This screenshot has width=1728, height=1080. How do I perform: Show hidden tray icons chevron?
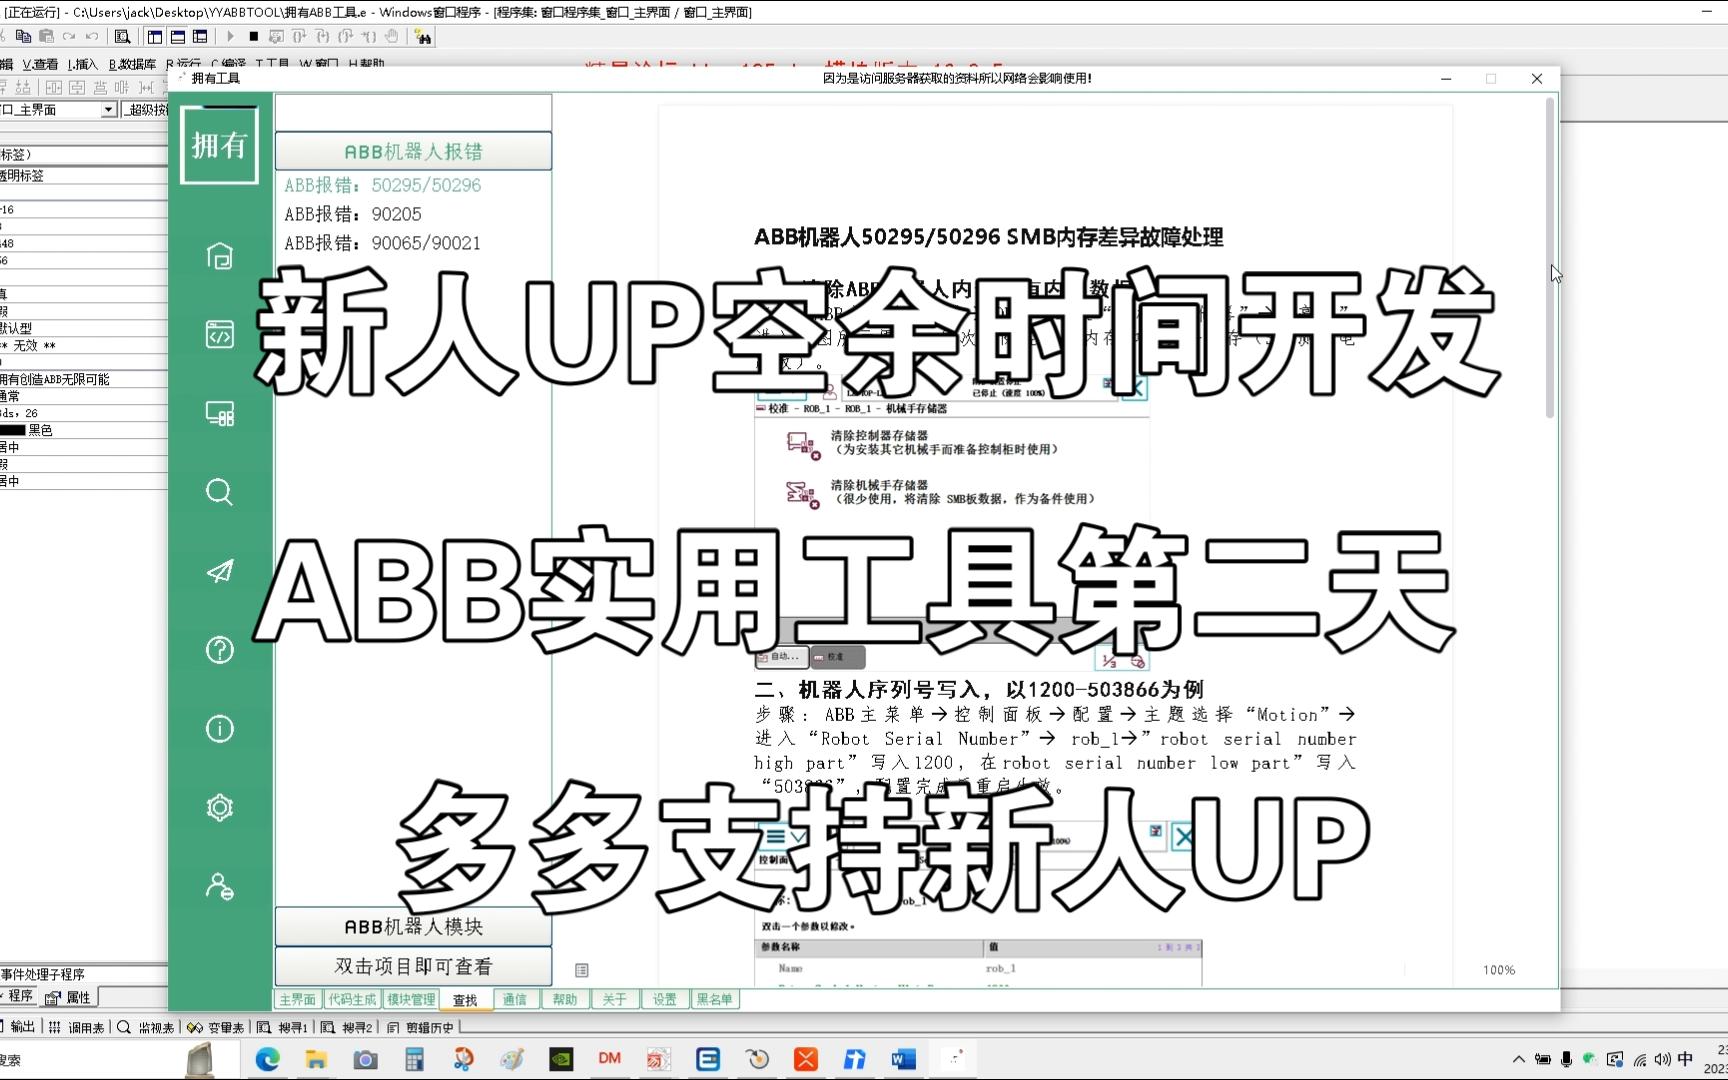coord(1519,1059)
